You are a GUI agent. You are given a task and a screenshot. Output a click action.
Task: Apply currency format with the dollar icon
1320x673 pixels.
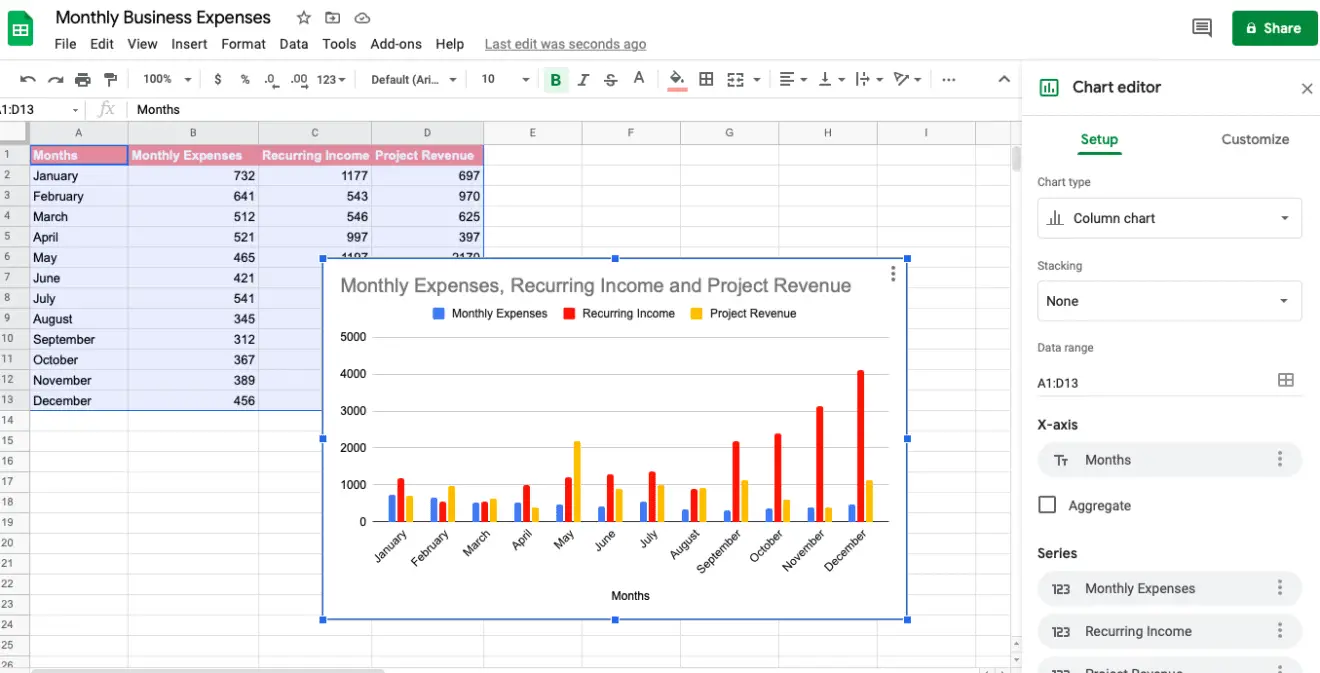click(x=217, y=78)
